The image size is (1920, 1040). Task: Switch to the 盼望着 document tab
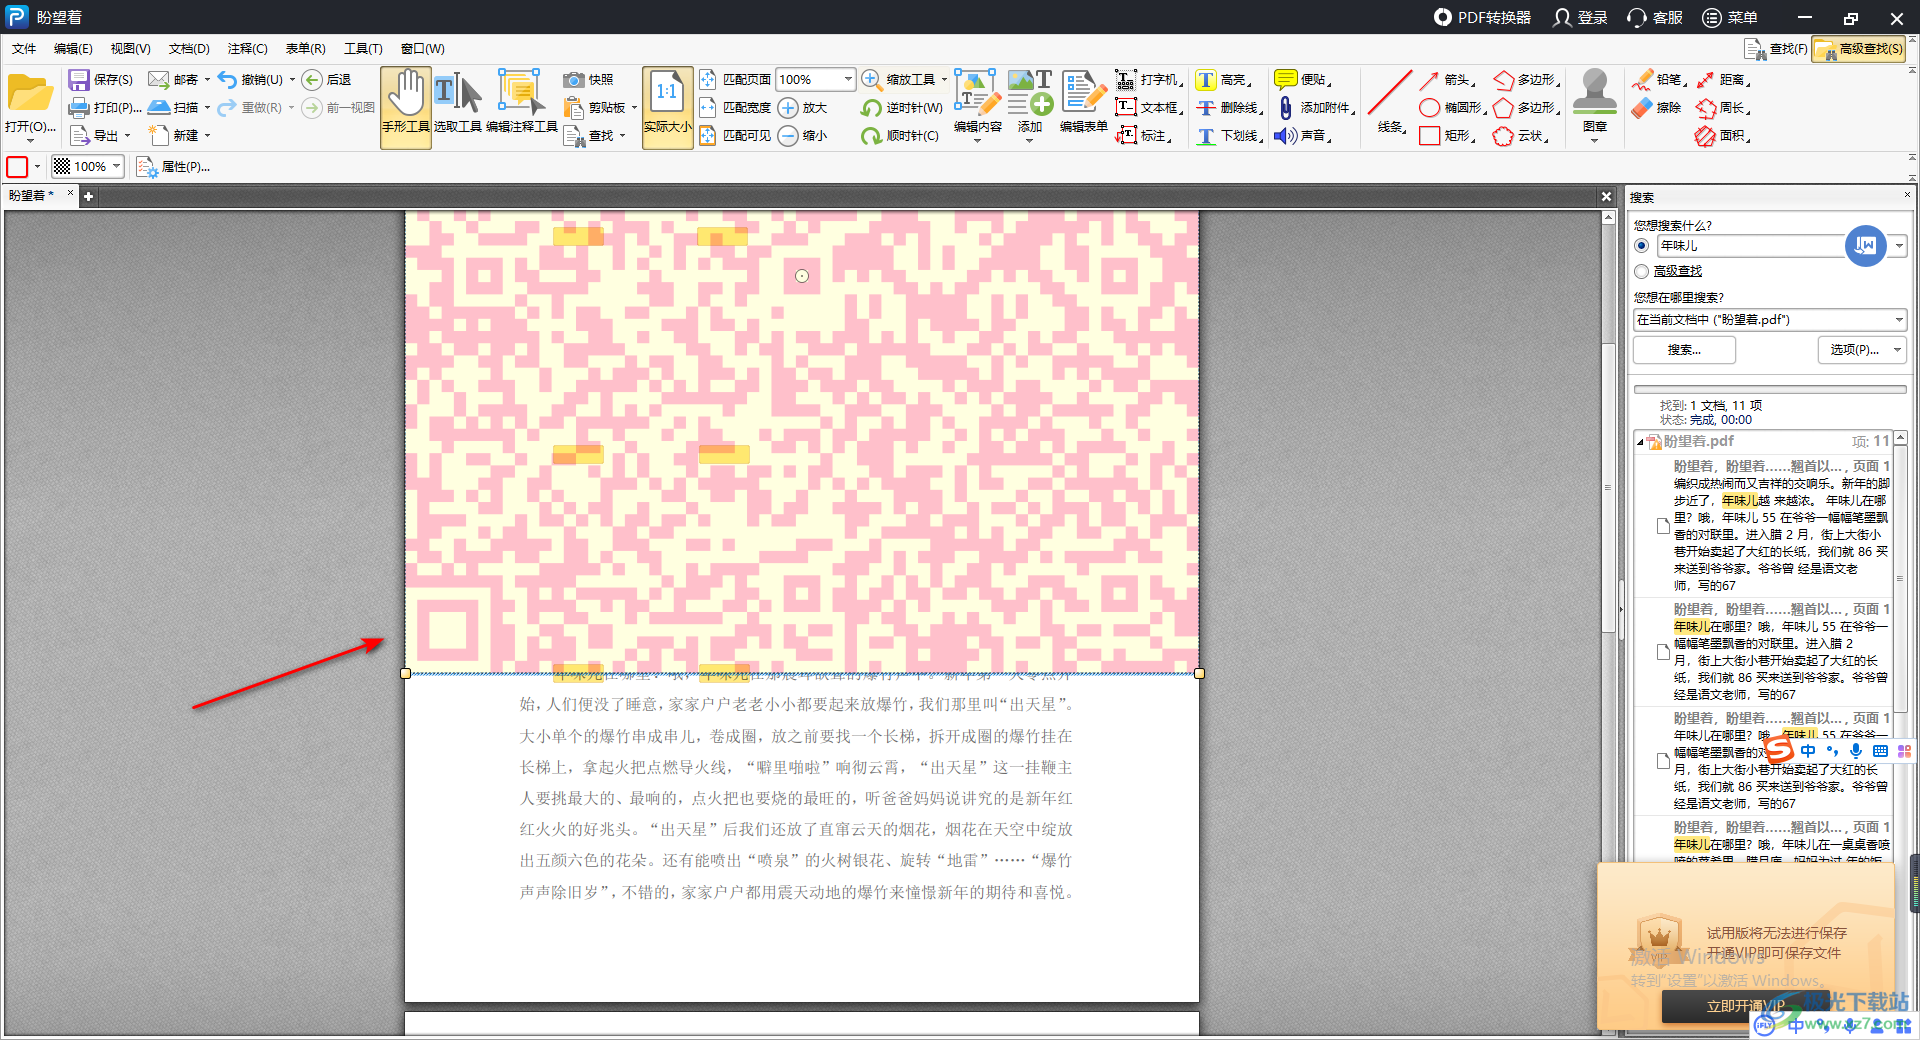pos(33,195)
